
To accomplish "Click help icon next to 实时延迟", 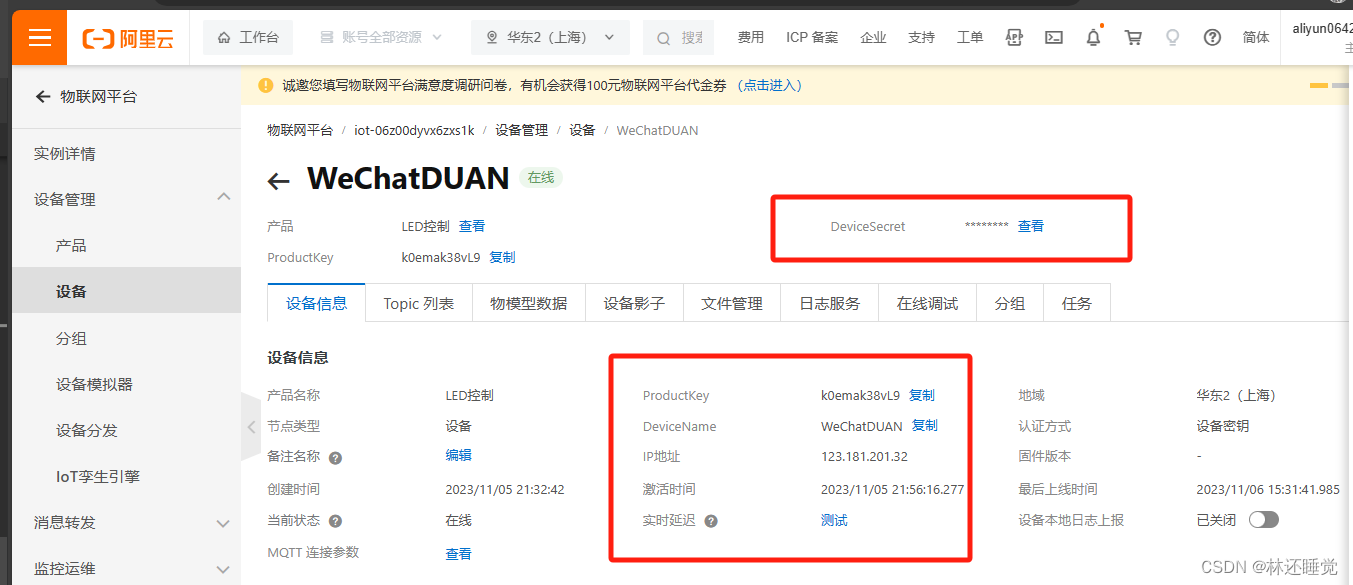I will pos(711,521).
